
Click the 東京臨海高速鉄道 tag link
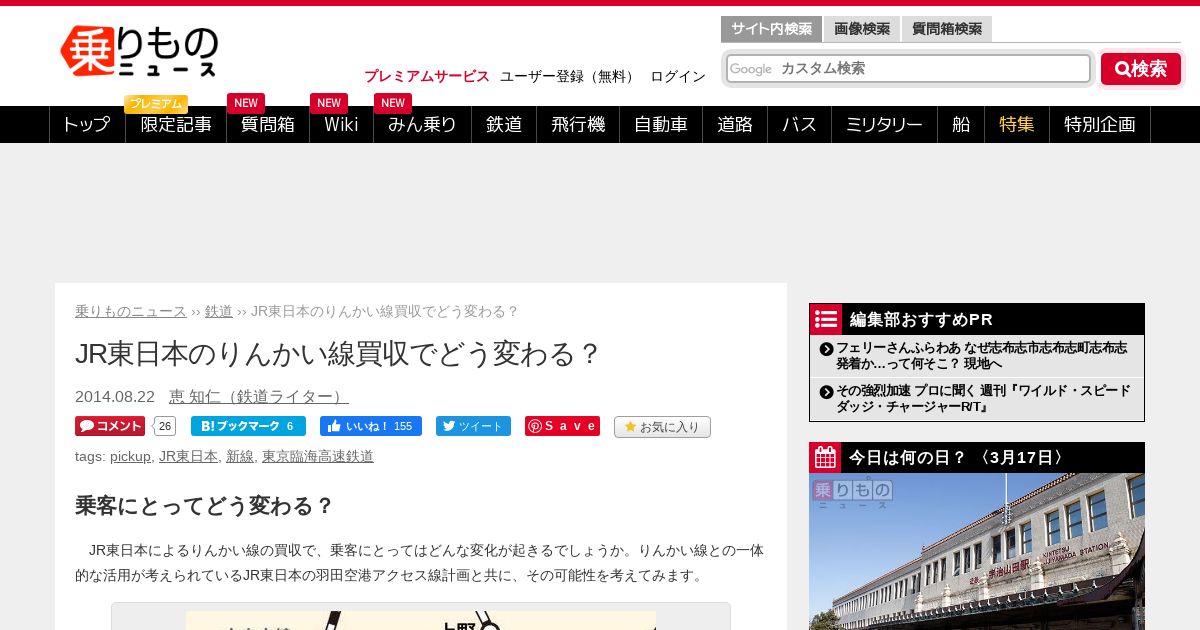pos(318,456)
